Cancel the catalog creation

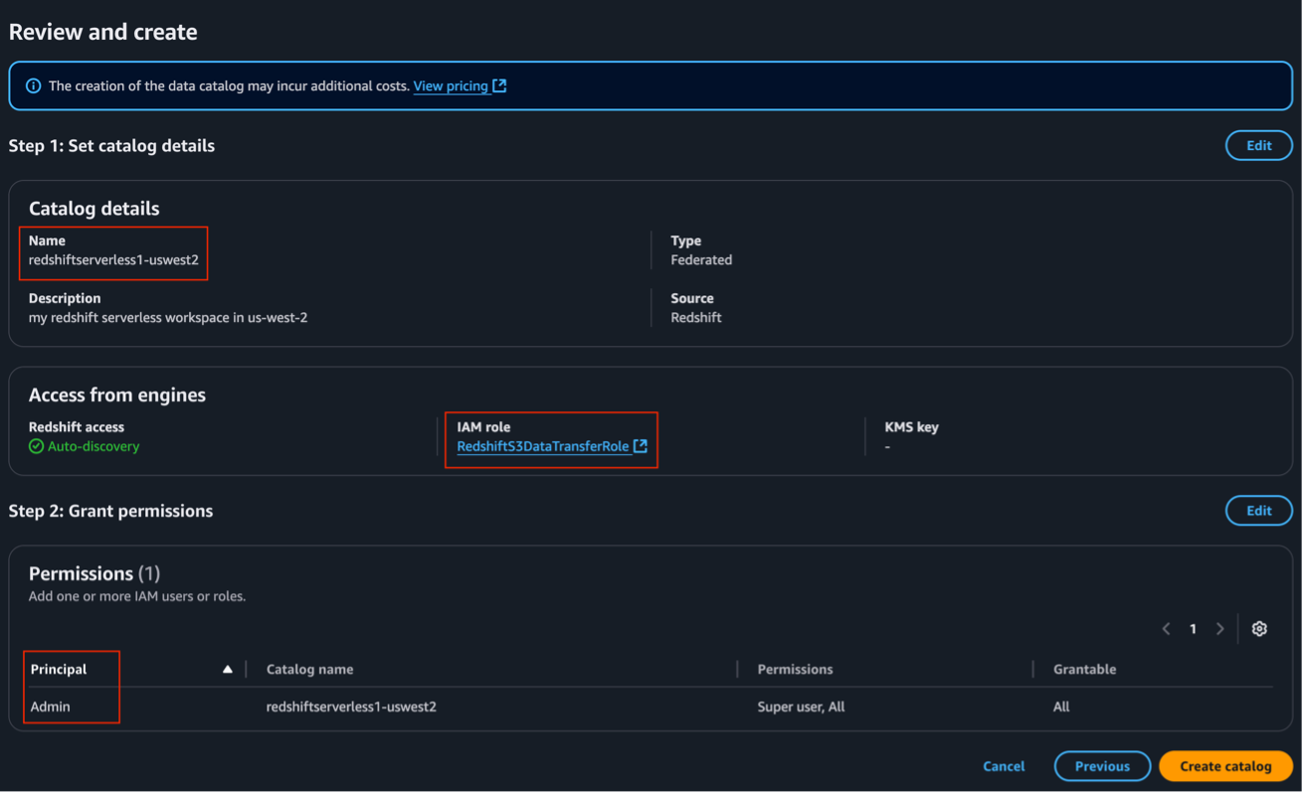click(1004, 767)
